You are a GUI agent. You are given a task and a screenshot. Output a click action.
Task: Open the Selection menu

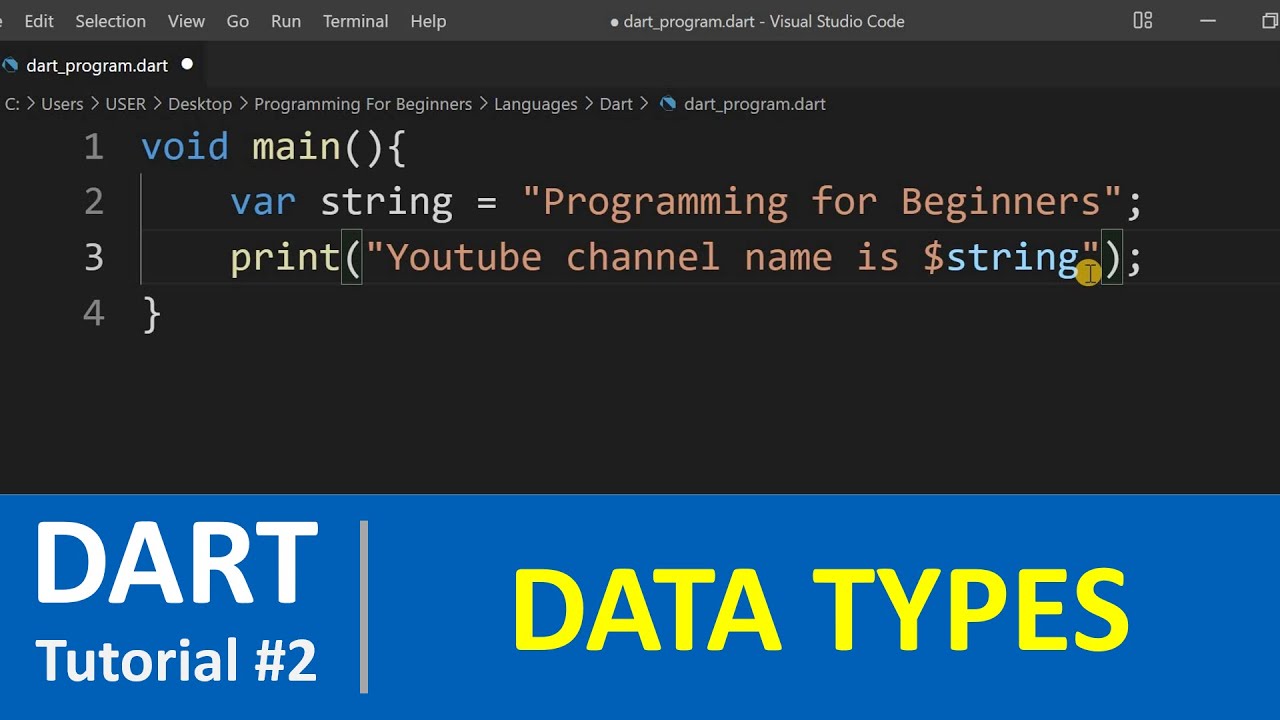pyautogui.click(x=110, y=21)
